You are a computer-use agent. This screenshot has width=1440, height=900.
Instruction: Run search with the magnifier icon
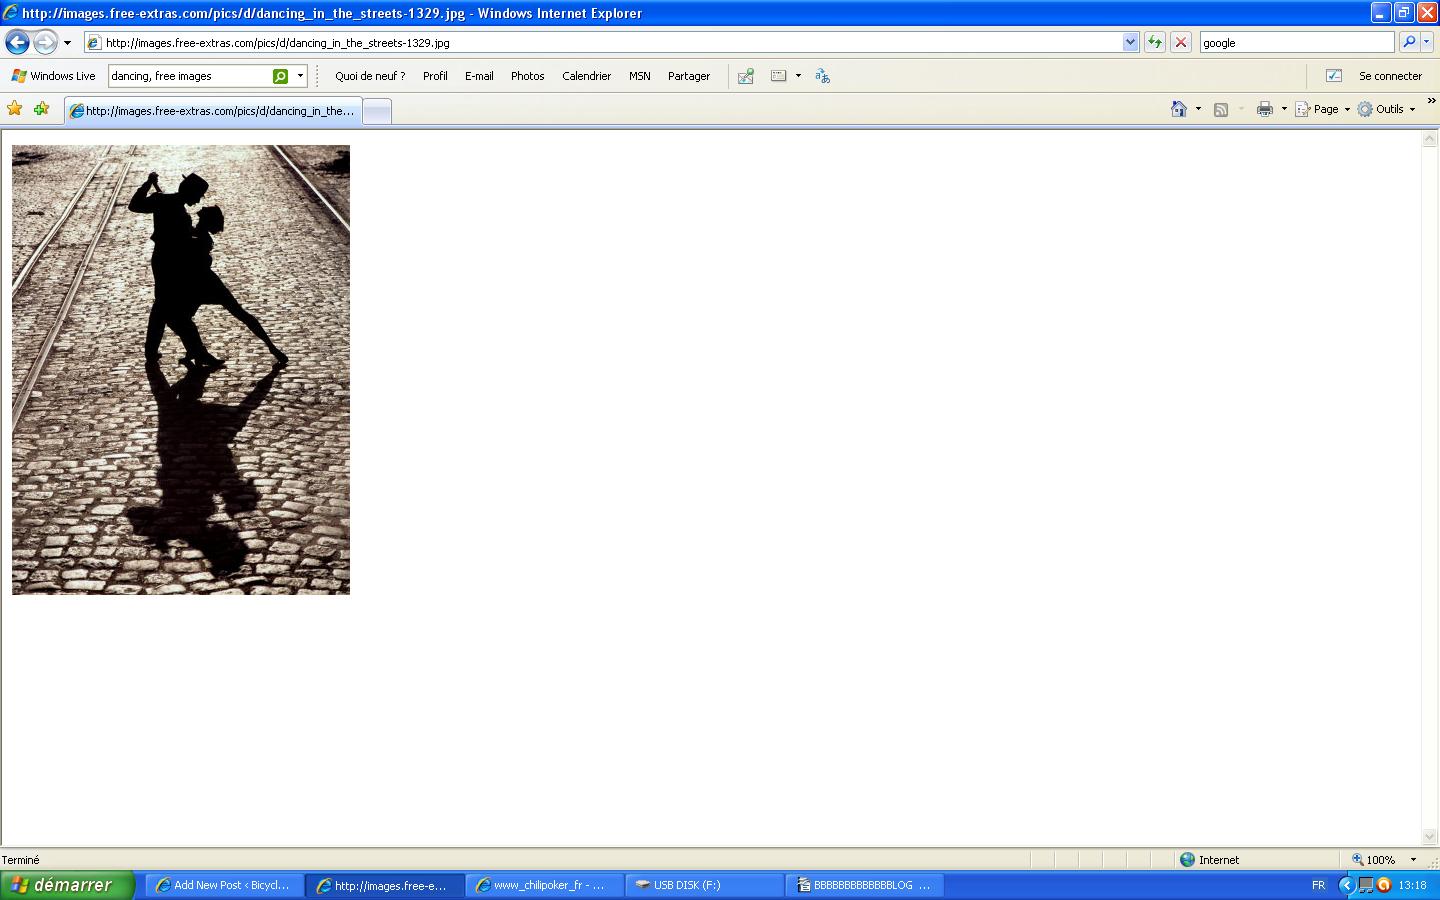(1409, 42)
